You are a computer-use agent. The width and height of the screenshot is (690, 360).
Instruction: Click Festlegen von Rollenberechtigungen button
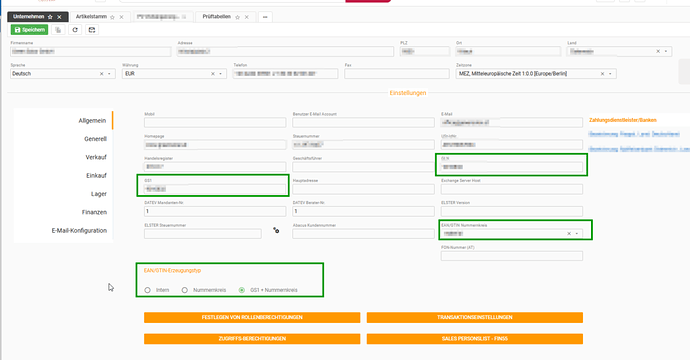[252, 317]
